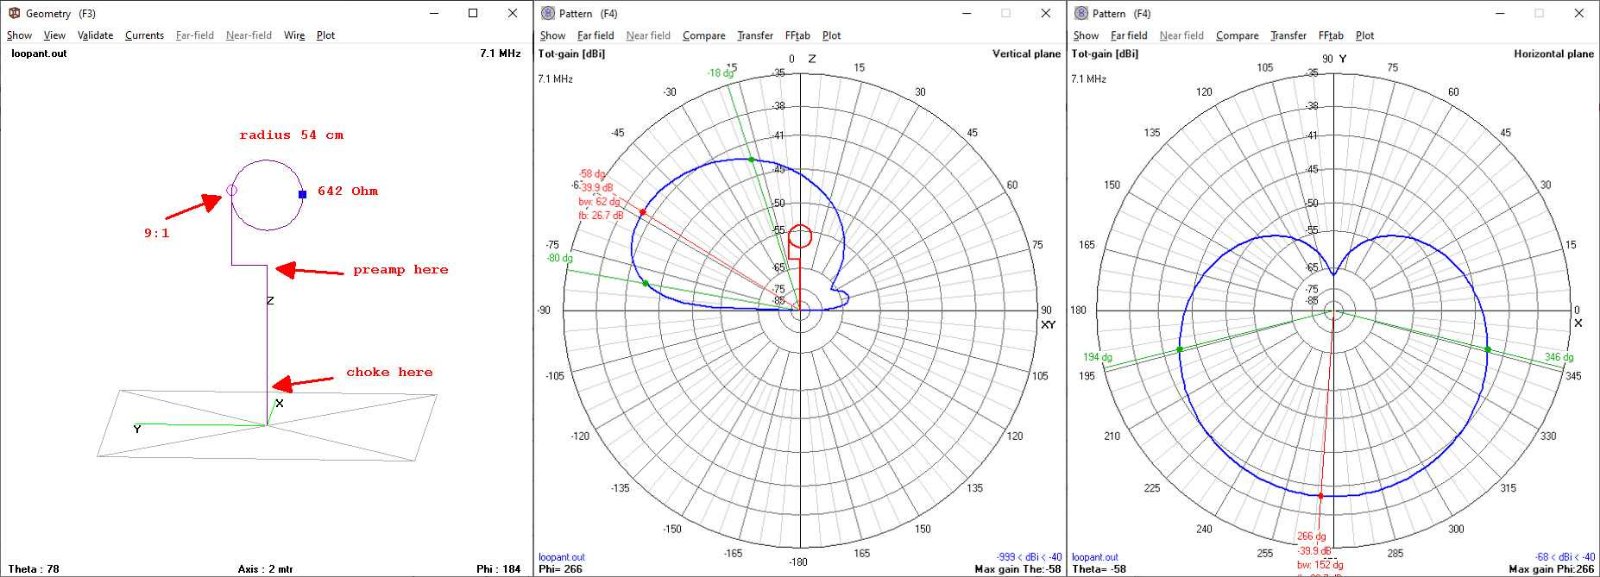This screenshot has height=577, width=1600.
Task: Close the Geometry (F3) window
Action: pos(512,13)
